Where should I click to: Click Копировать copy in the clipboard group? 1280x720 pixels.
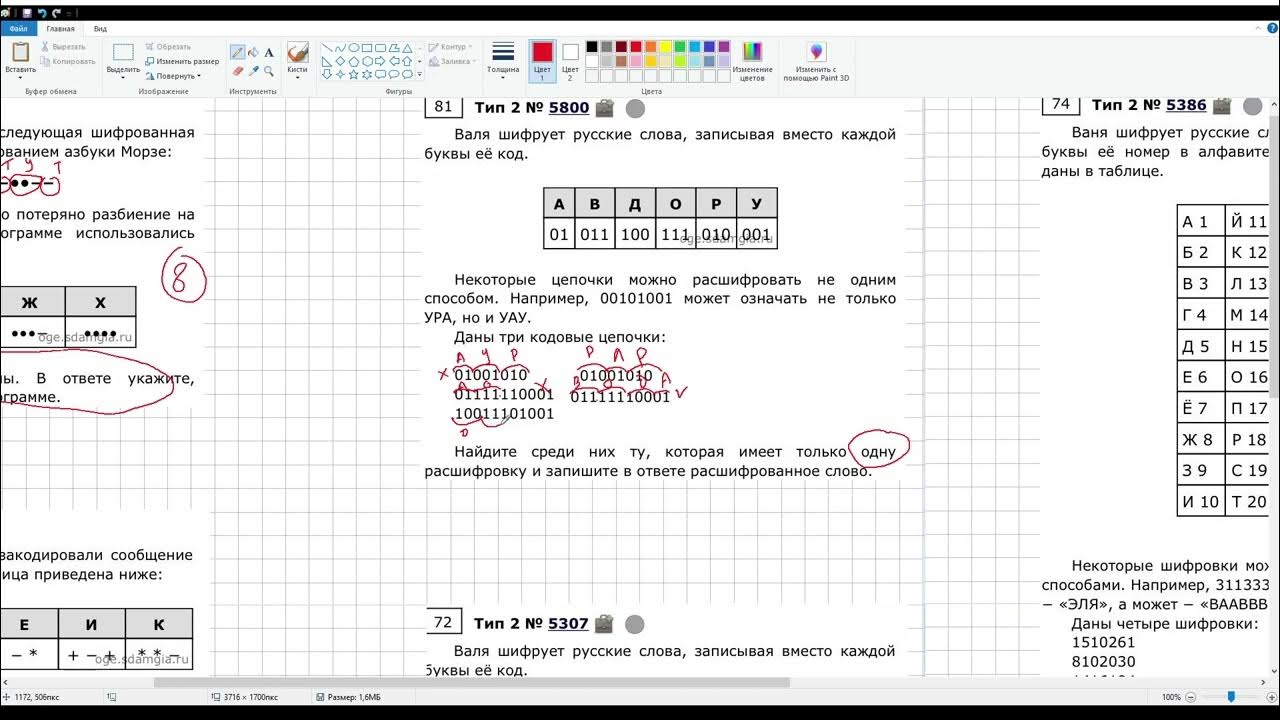tap(68, 61)
